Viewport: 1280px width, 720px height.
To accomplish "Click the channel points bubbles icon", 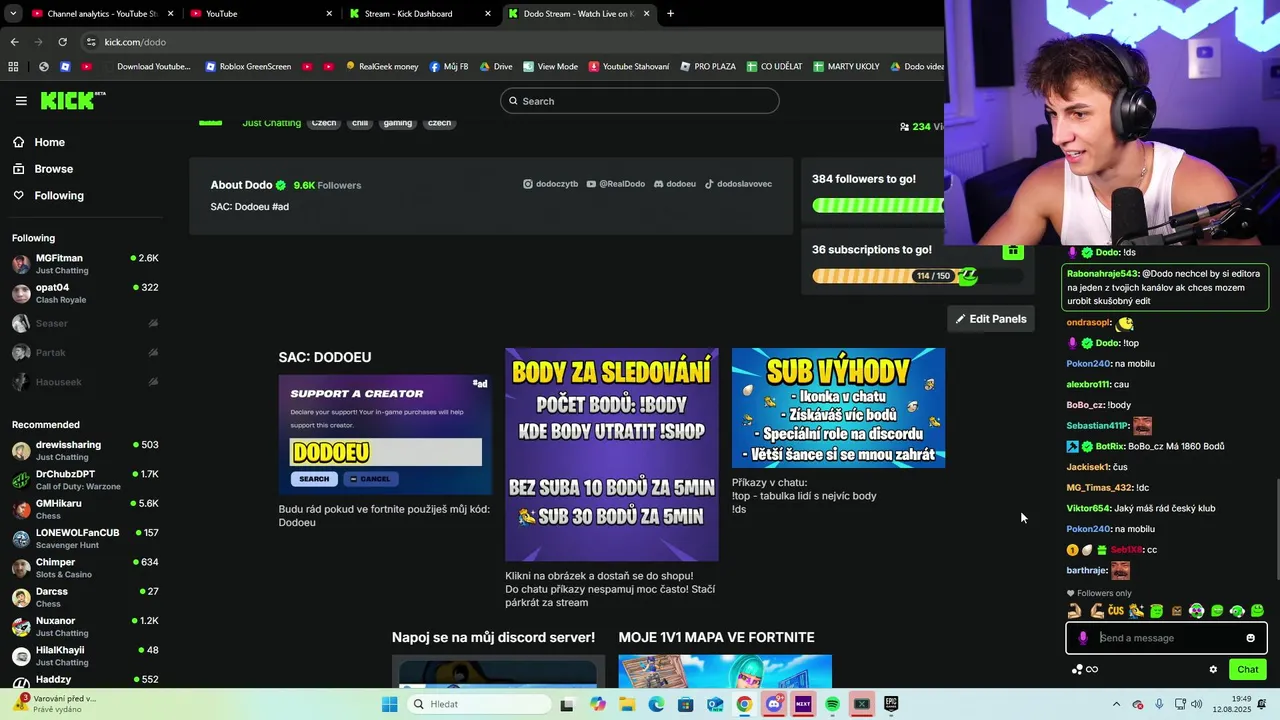I will tap(1077, 670).
